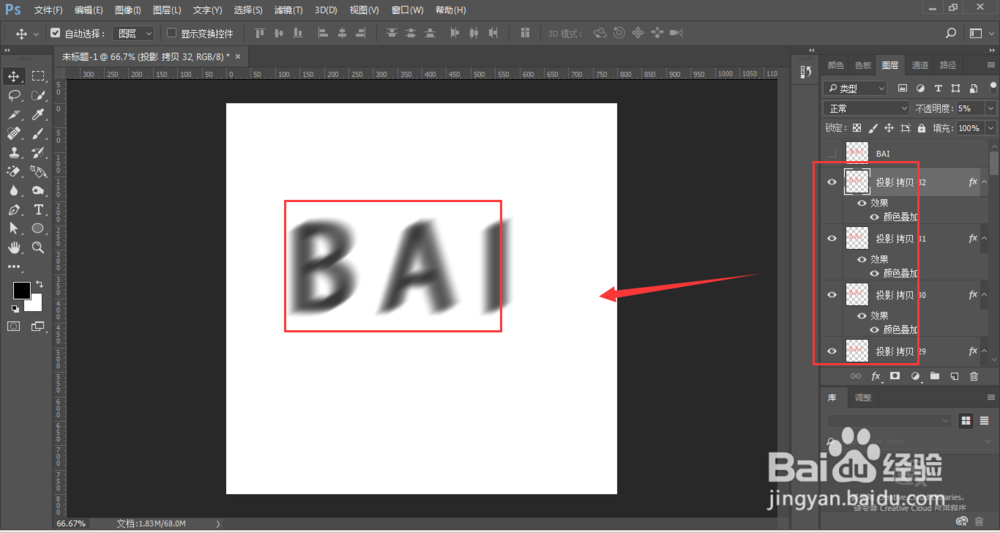Change the screen mode
This screenshot has height=533, width=1000.
(x=38, y=326)
